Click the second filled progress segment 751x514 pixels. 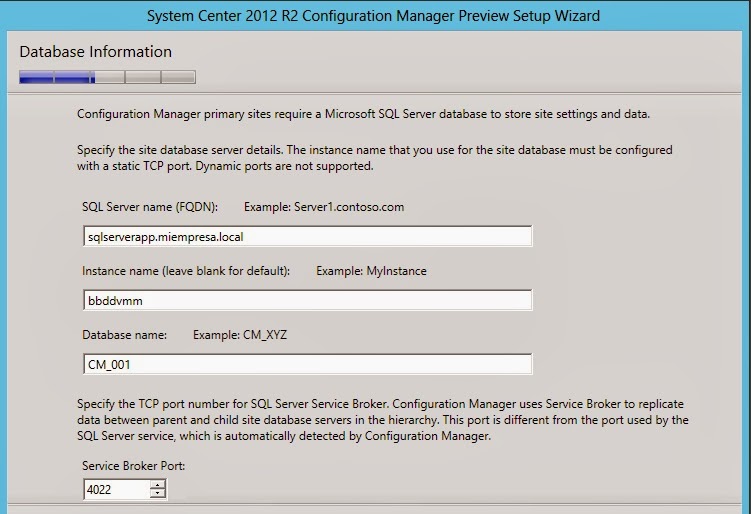(x=73, y=76)
